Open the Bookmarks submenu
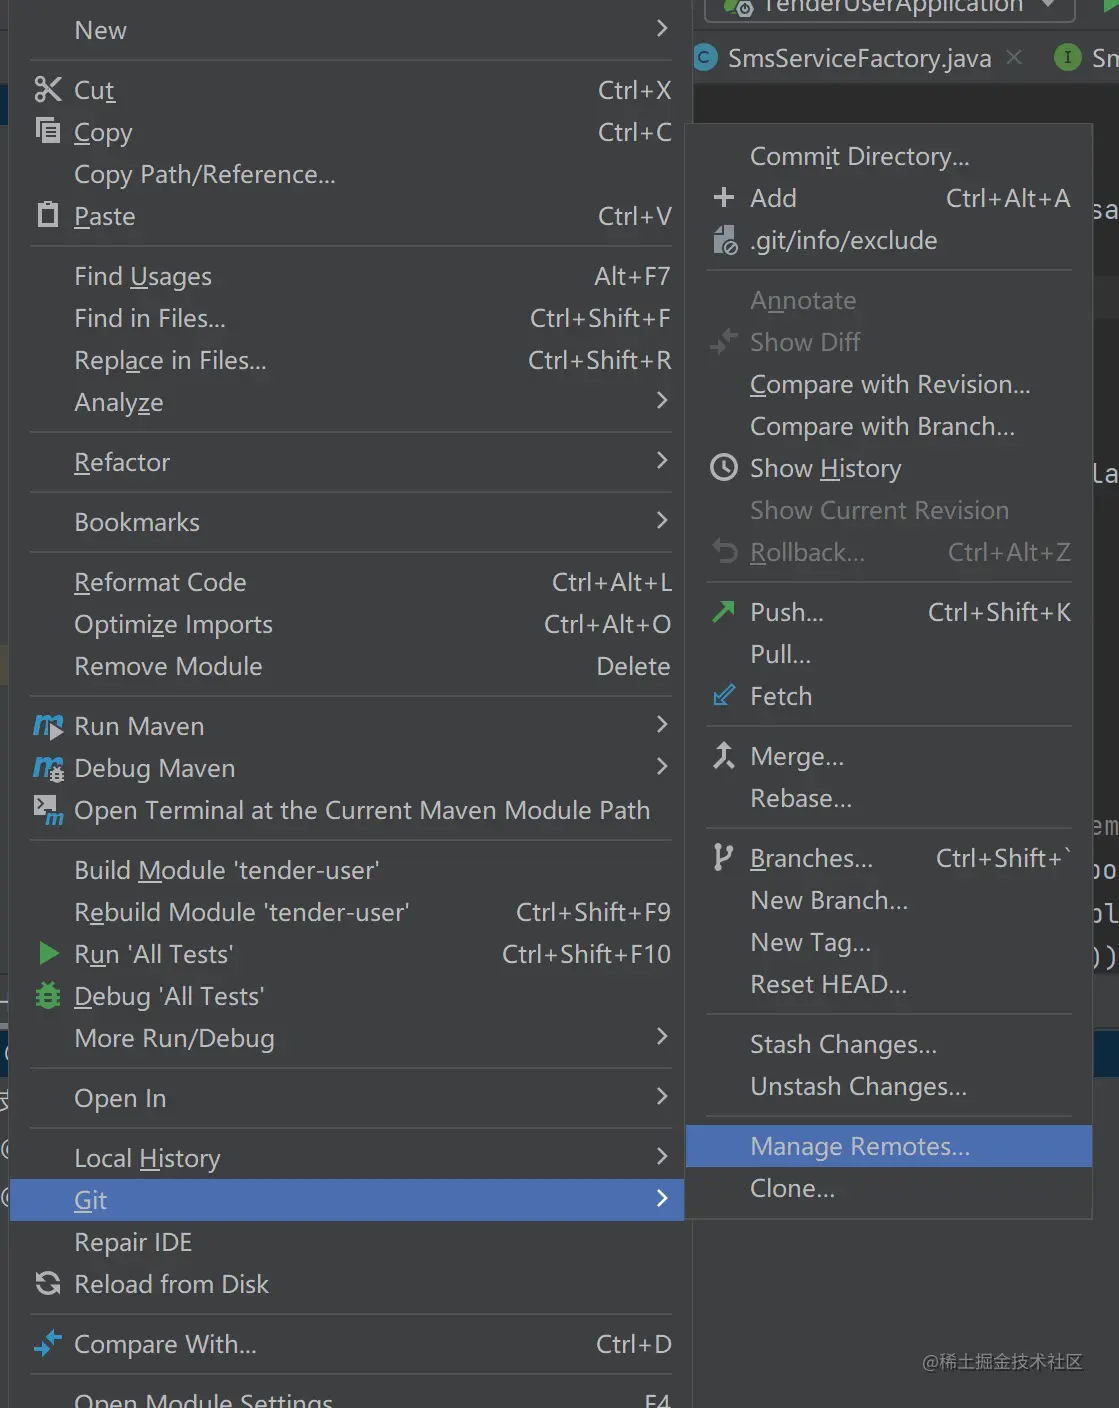This screenshot has width=1119, height=1408. tap(661, 521)
